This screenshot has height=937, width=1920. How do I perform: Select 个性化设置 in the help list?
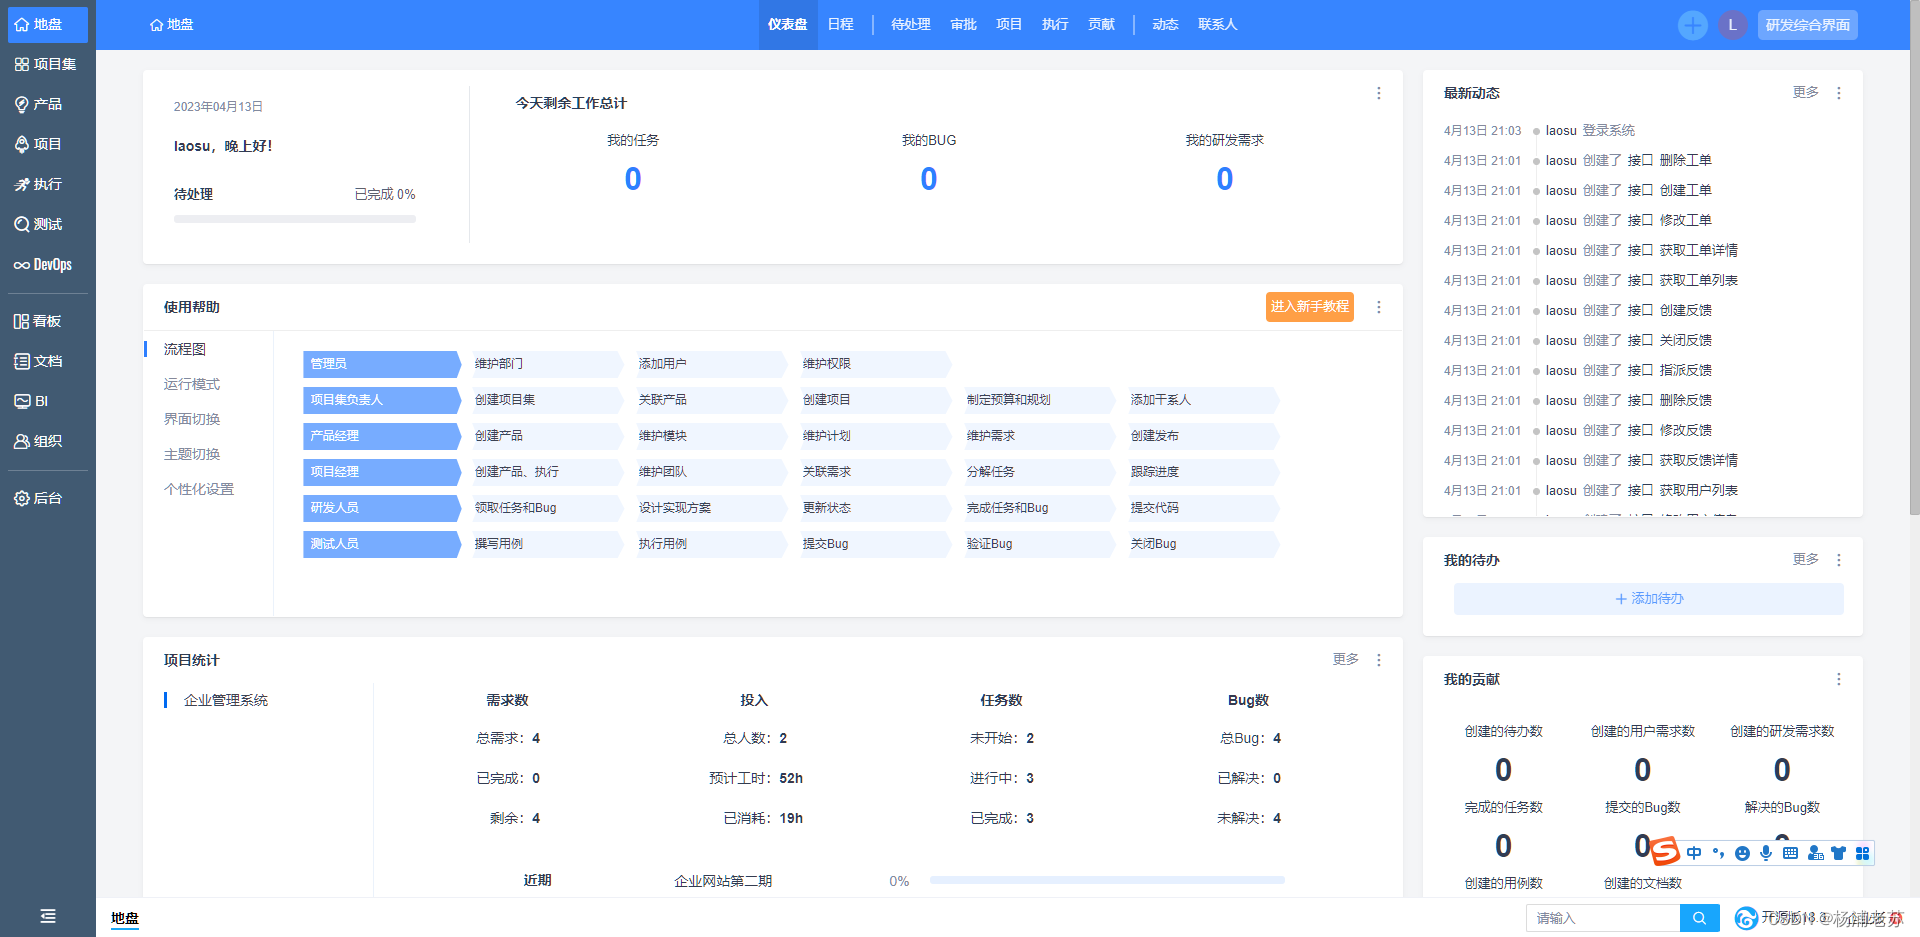pos(199,489)
